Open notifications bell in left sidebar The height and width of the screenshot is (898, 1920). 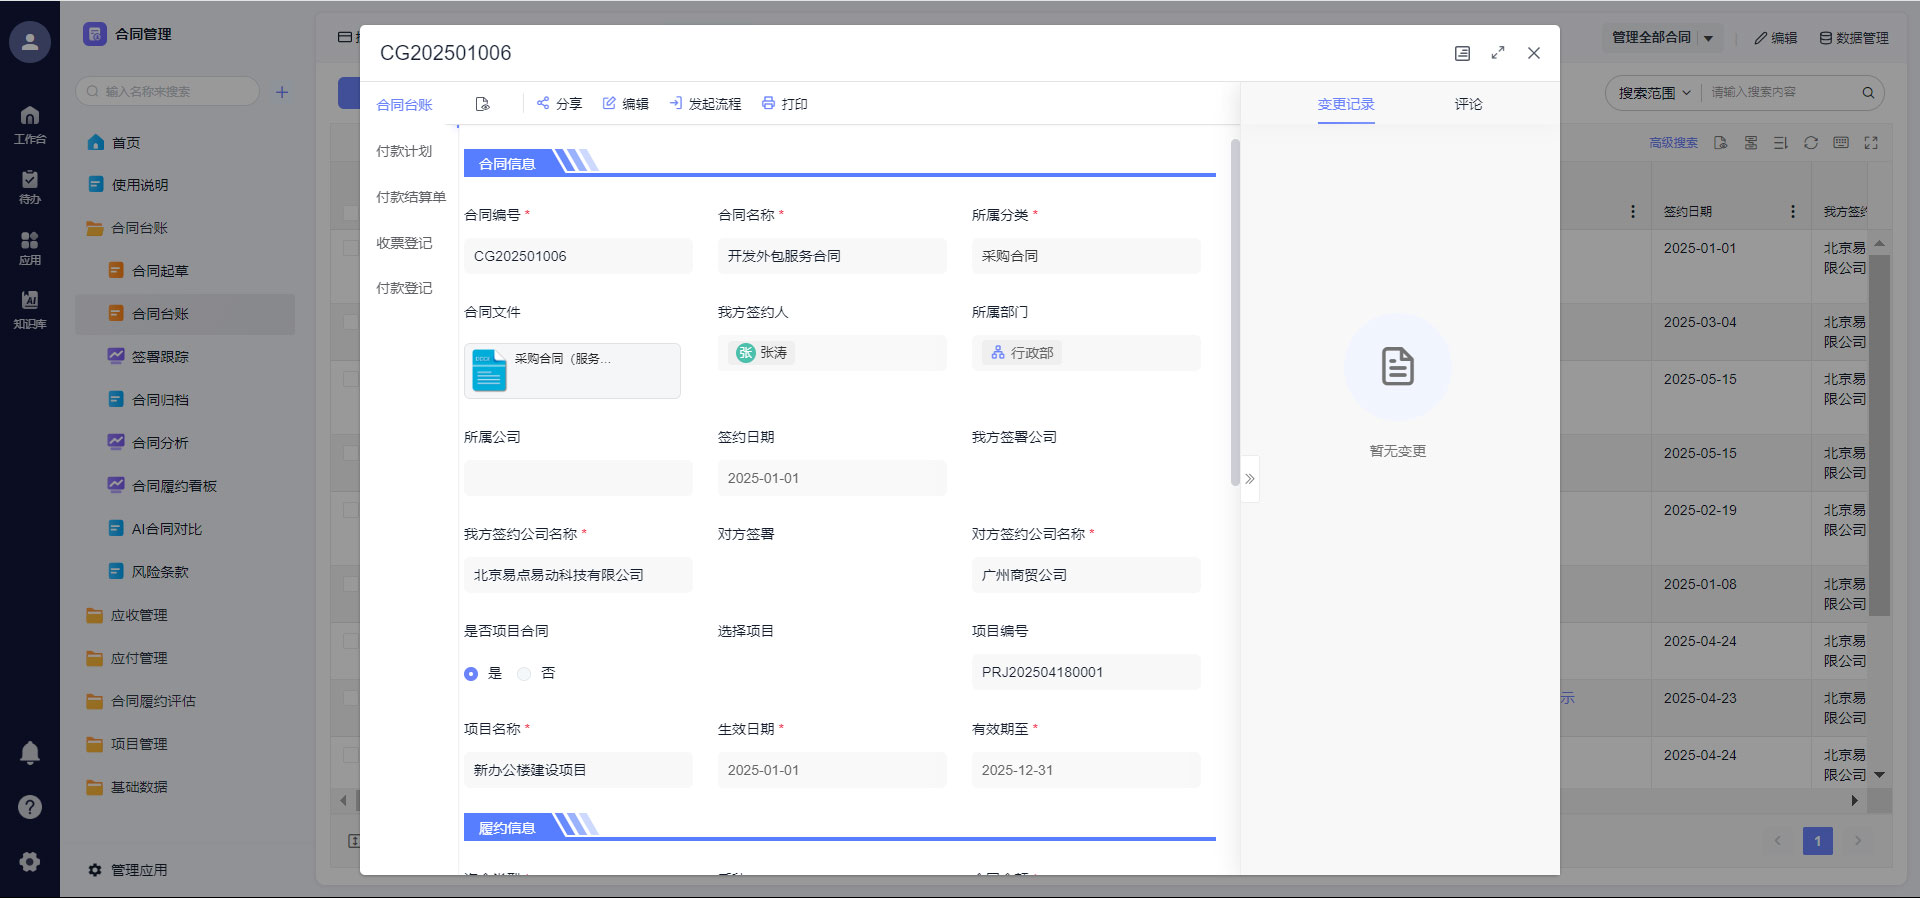pos(30,753)
